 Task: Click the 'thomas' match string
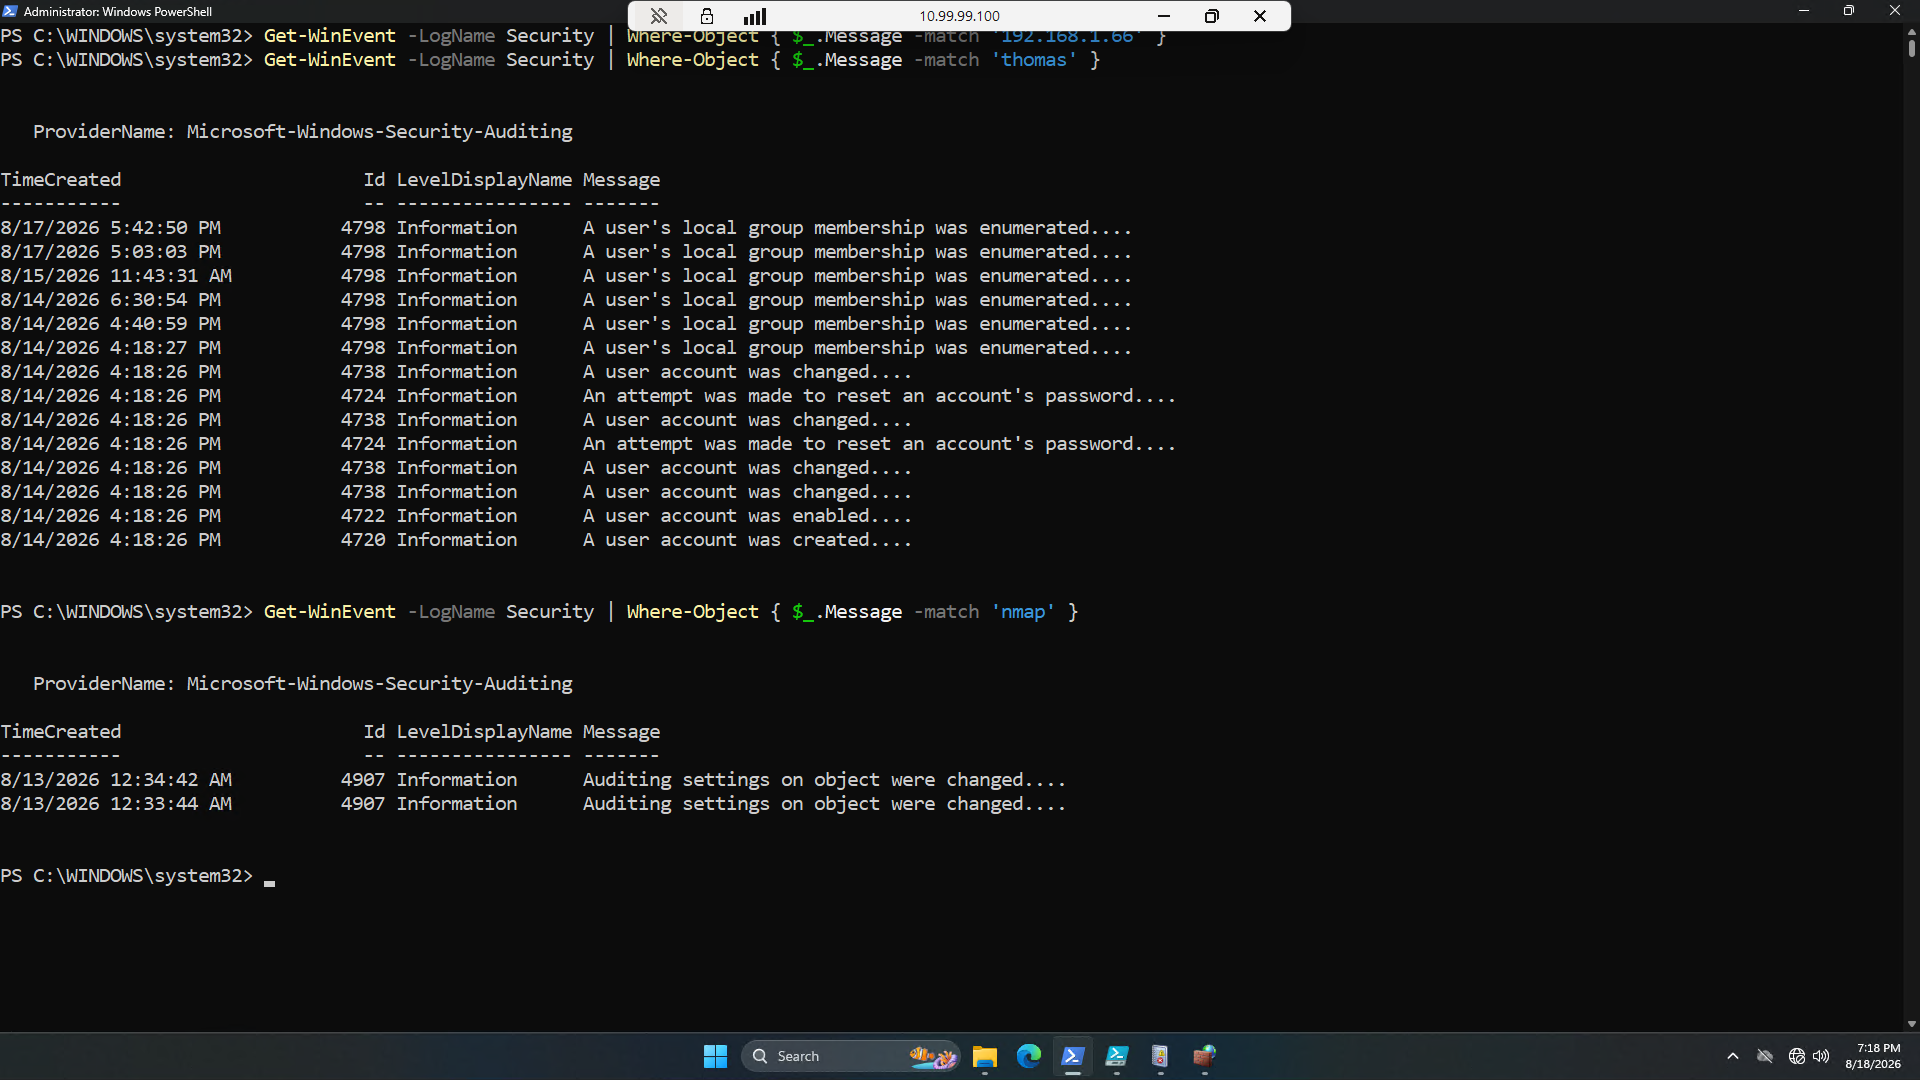1034,60
